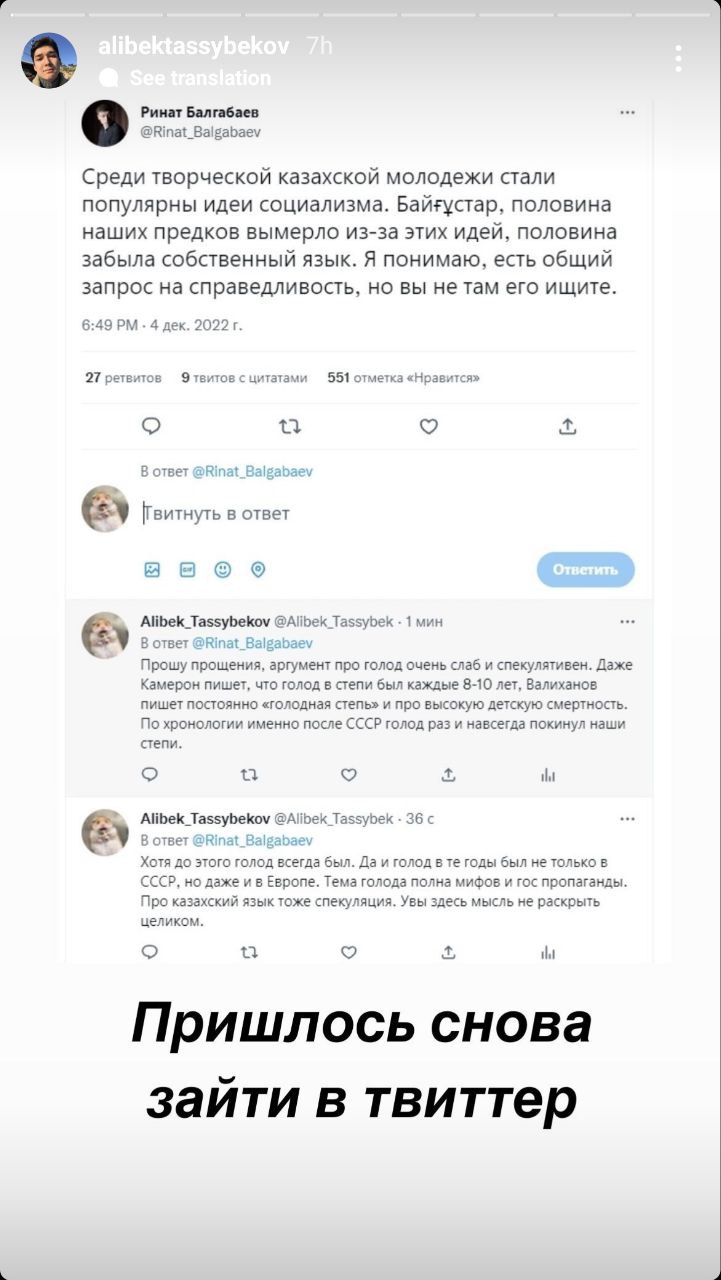Open more options on first reply tweet
Image resolution: width=721 pixels, height=1280 pixels.
(627, 622)
